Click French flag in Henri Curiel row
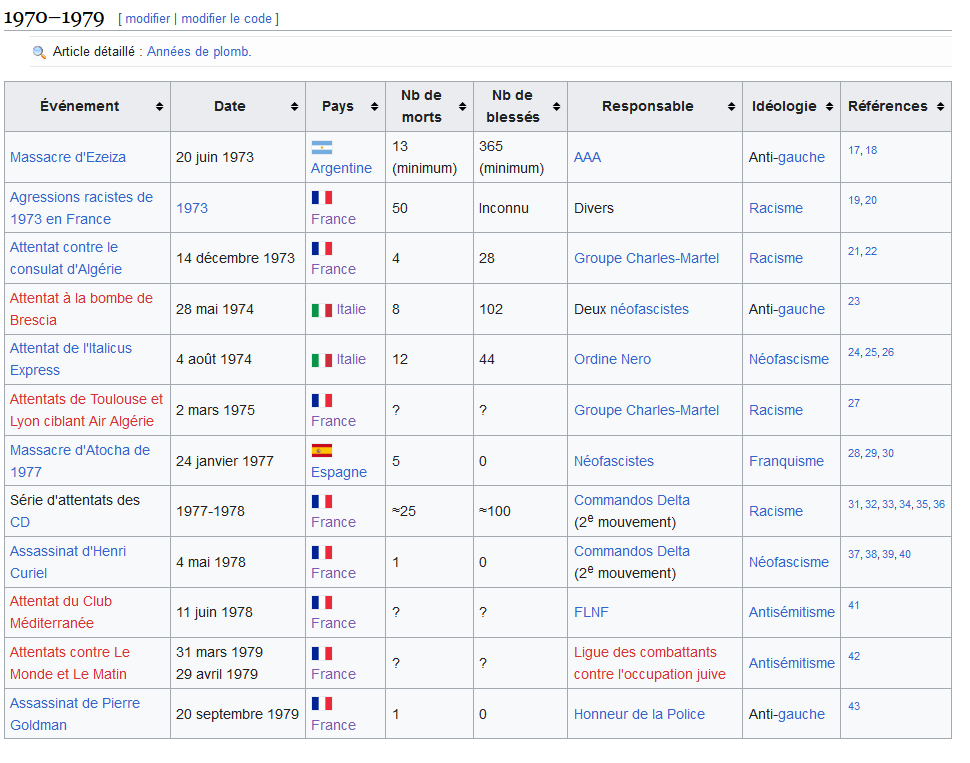 321,552
